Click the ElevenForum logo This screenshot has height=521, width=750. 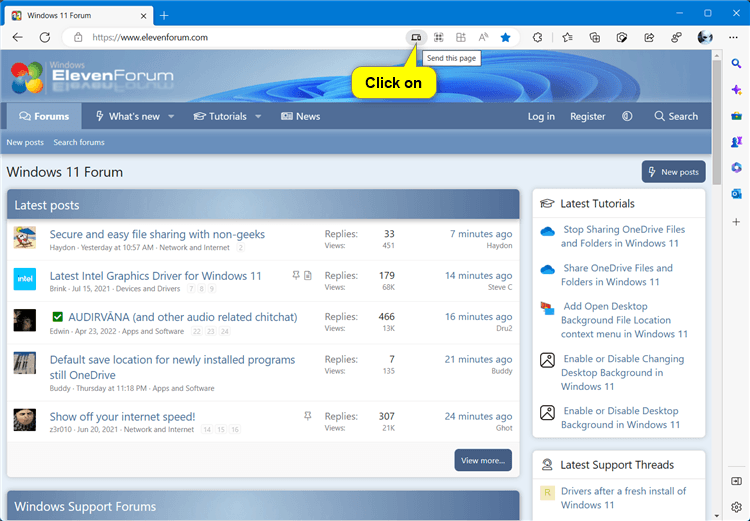(92, 77)
